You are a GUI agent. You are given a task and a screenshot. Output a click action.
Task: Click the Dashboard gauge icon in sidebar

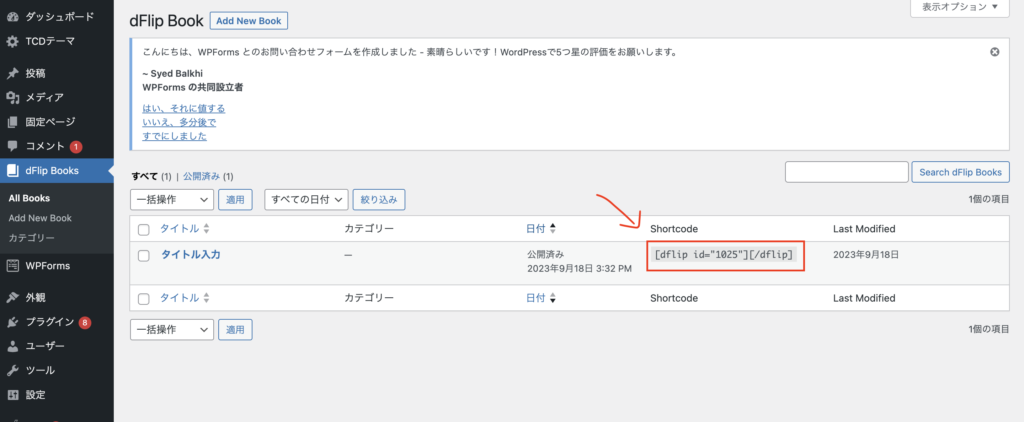tap(12, 17)
